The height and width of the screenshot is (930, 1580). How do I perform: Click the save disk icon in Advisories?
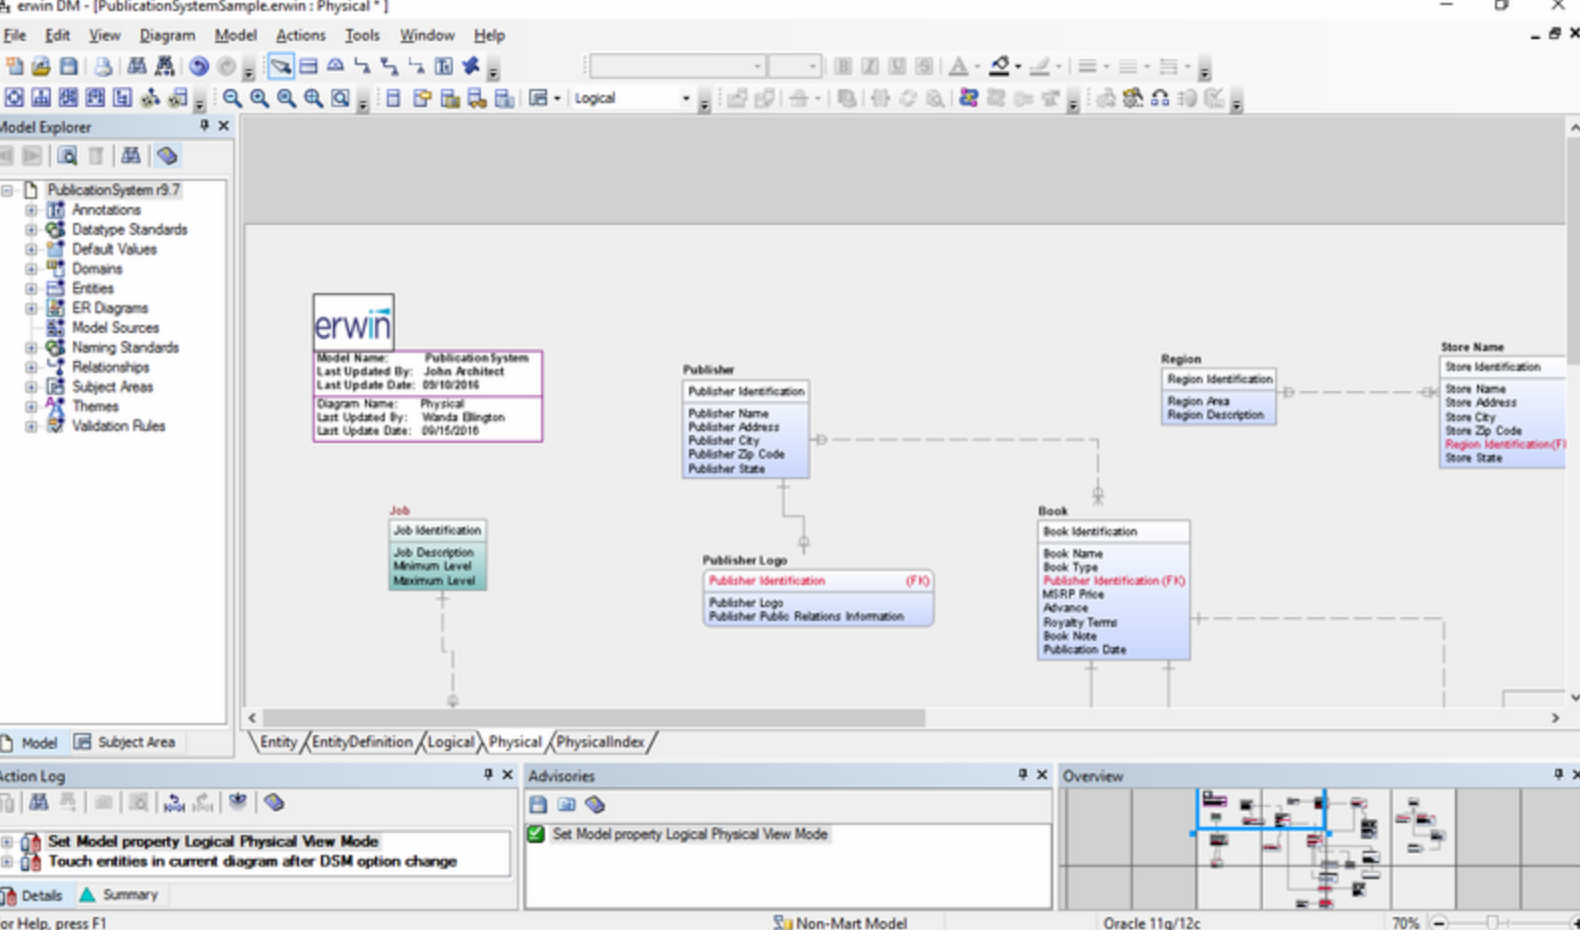[538, 804]
